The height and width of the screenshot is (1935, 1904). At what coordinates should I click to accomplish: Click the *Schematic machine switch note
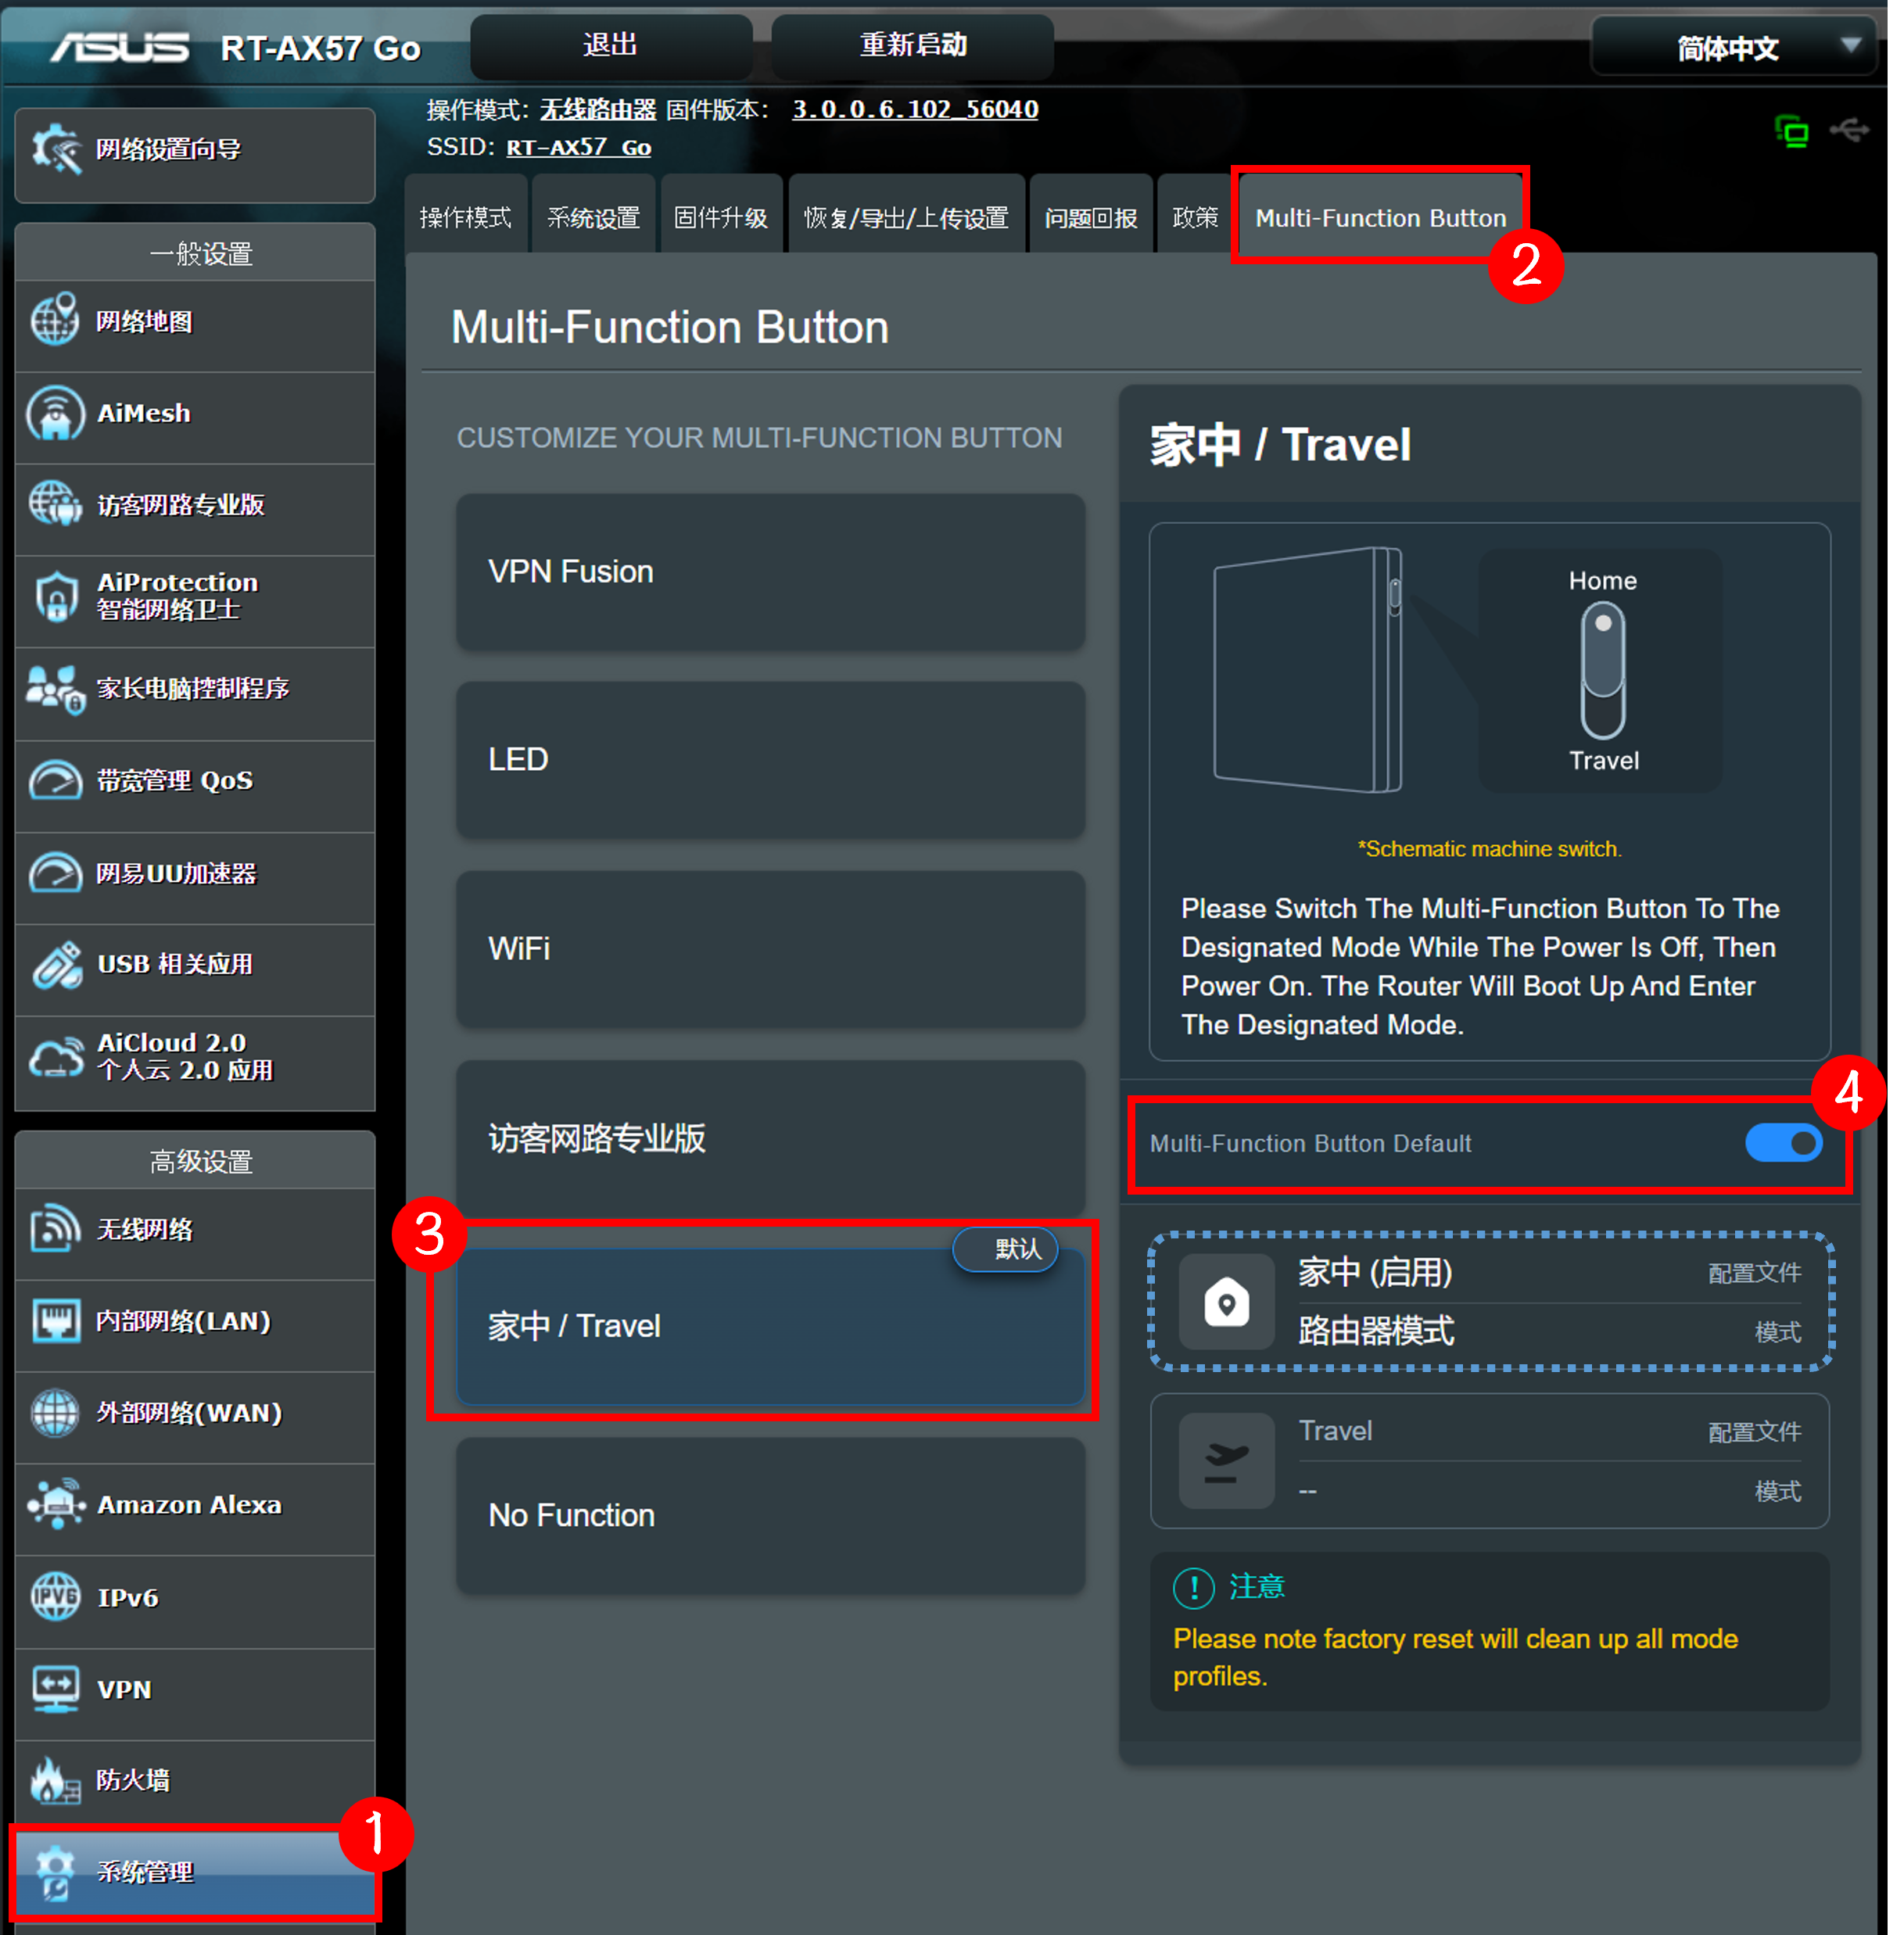[x=1489, y=849]
